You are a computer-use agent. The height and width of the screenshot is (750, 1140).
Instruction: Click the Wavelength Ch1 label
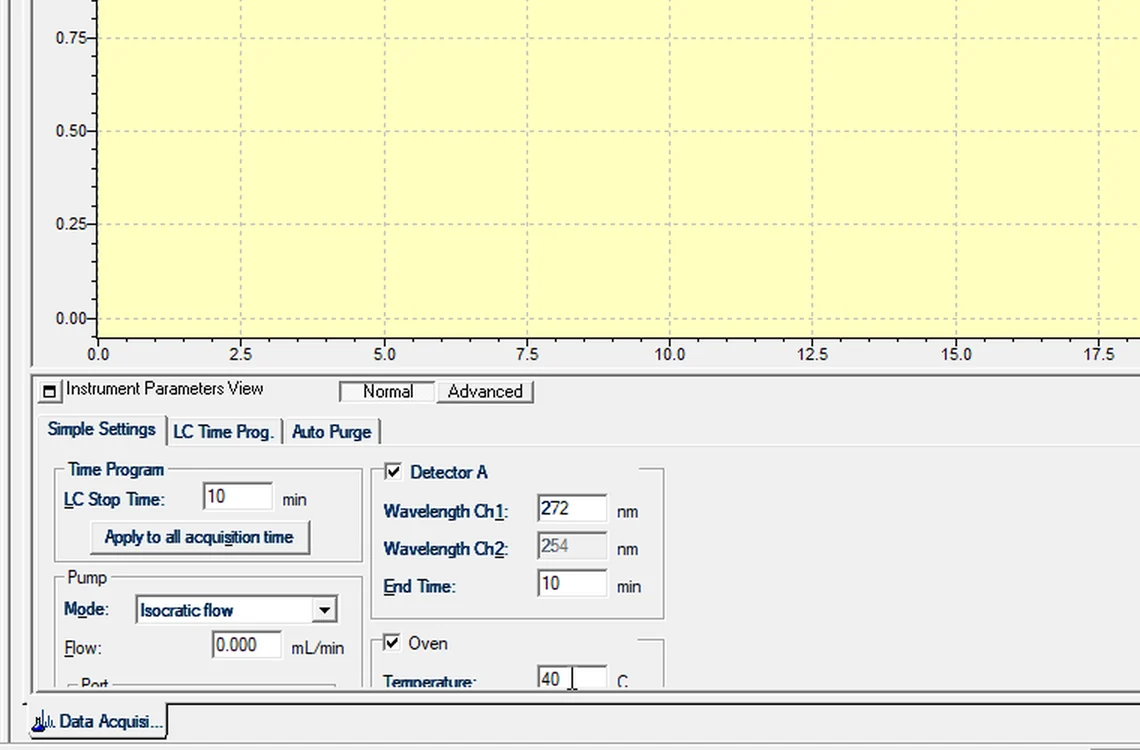tap(446, 512)
